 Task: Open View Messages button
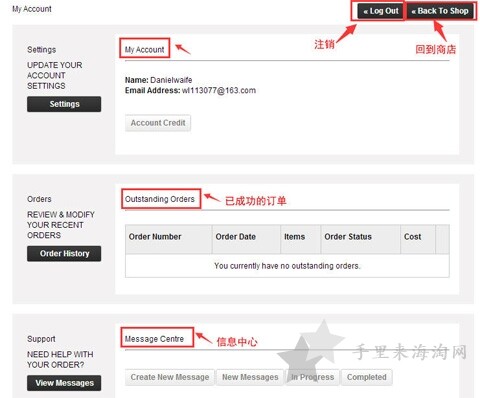point(64,383)
